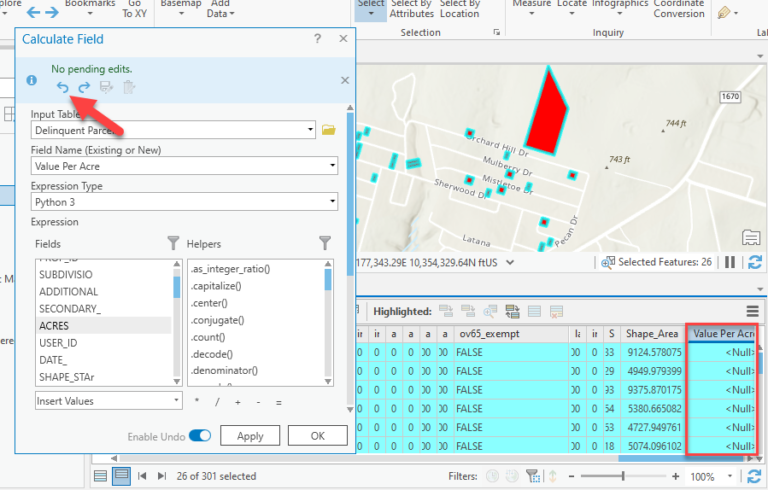Click the undo arrow in Calculate Field
This screenshot has height=490, width=768.
pos(62,88)
